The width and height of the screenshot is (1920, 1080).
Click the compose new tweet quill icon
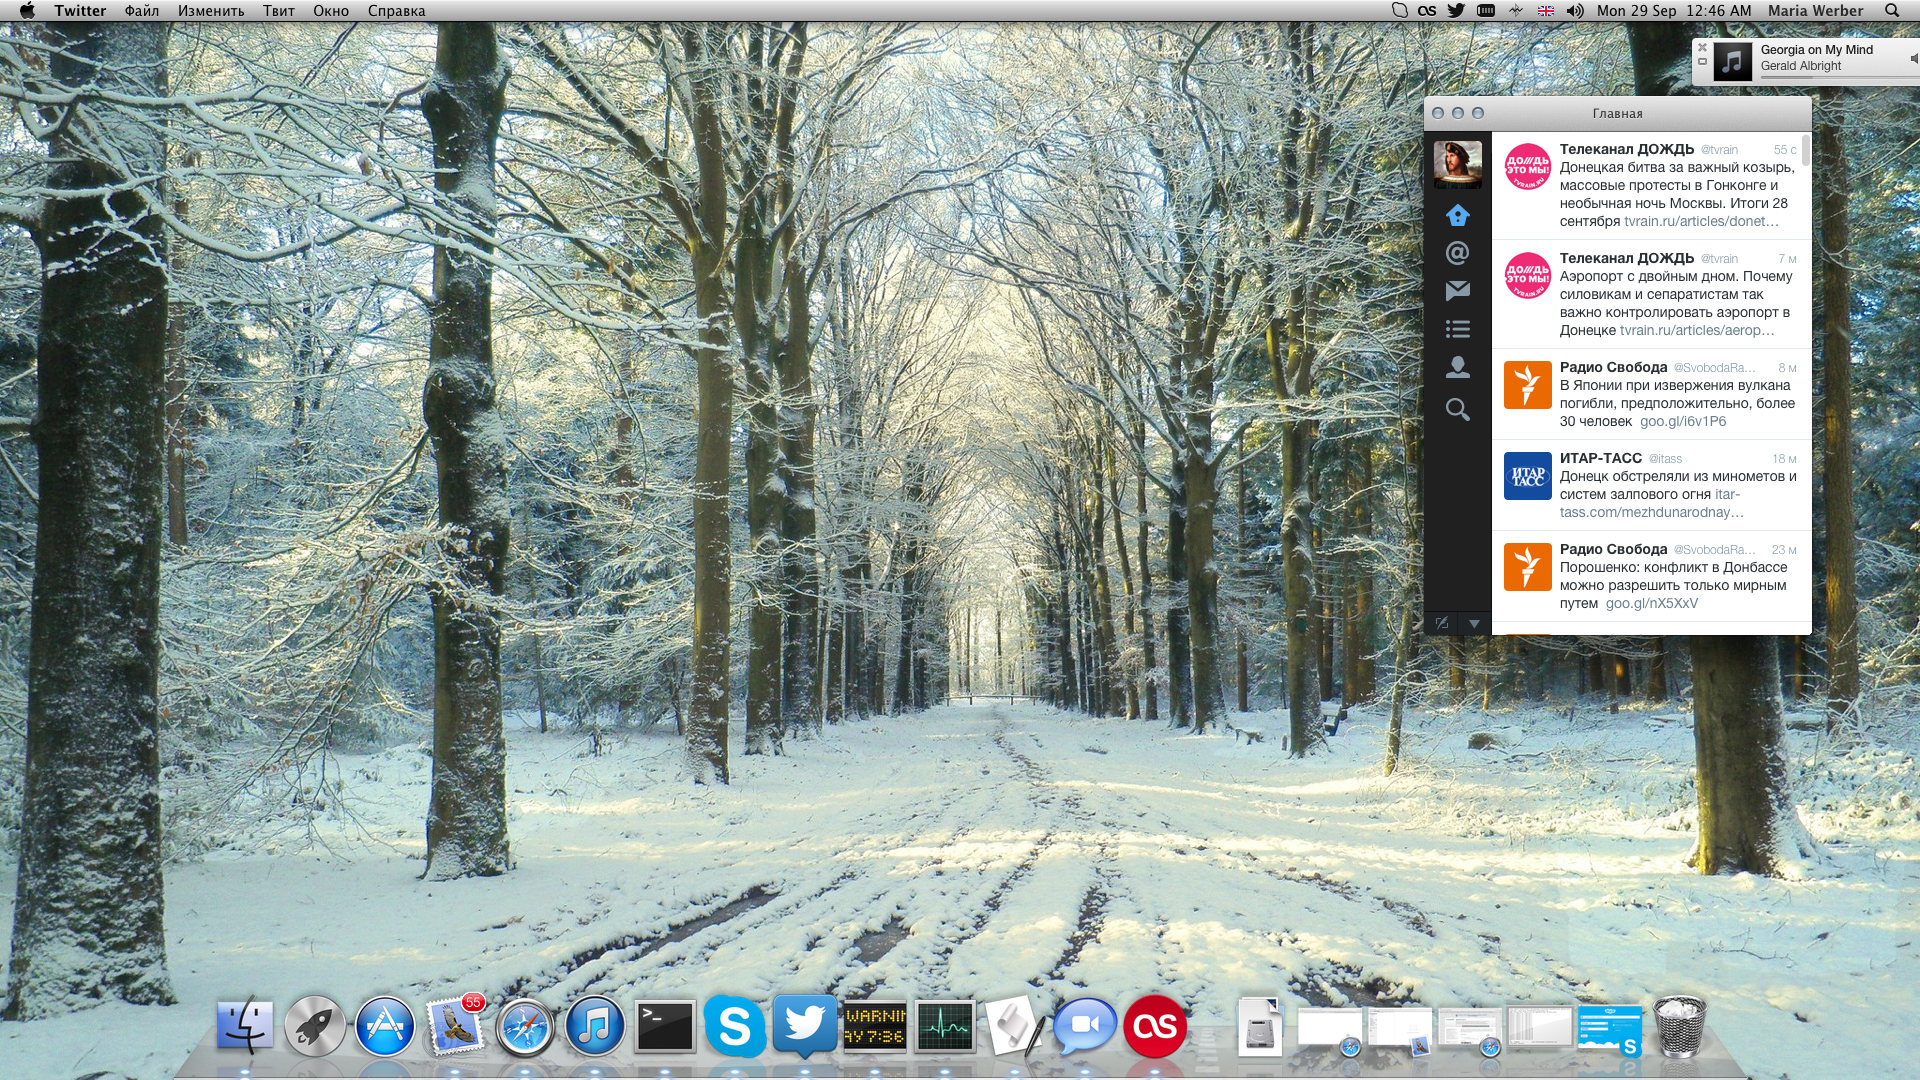click(1441, 623)
